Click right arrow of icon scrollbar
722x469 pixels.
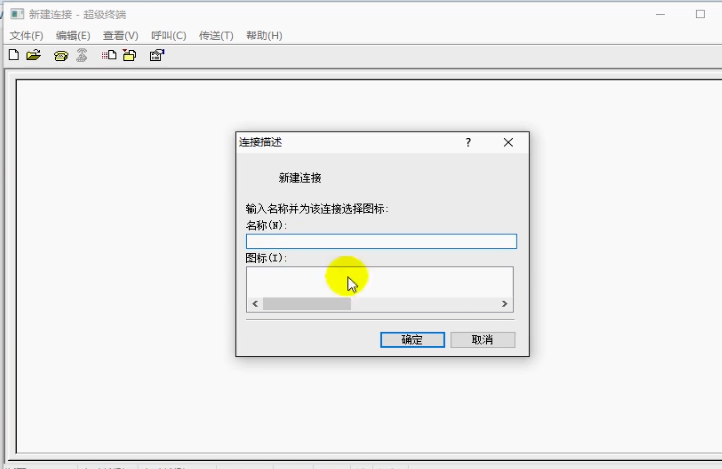pyautogui.click(x=505, y=304)
